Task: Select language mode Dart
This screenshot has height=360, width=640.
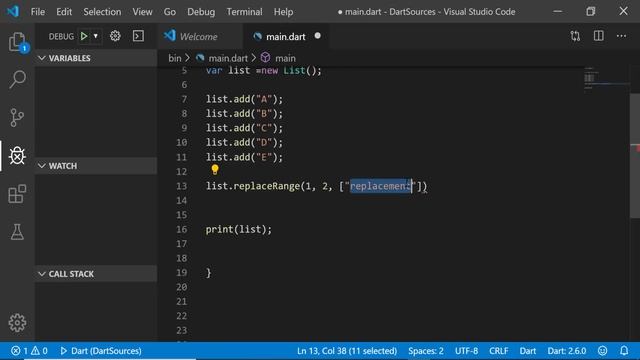Action: coord(528,351)
